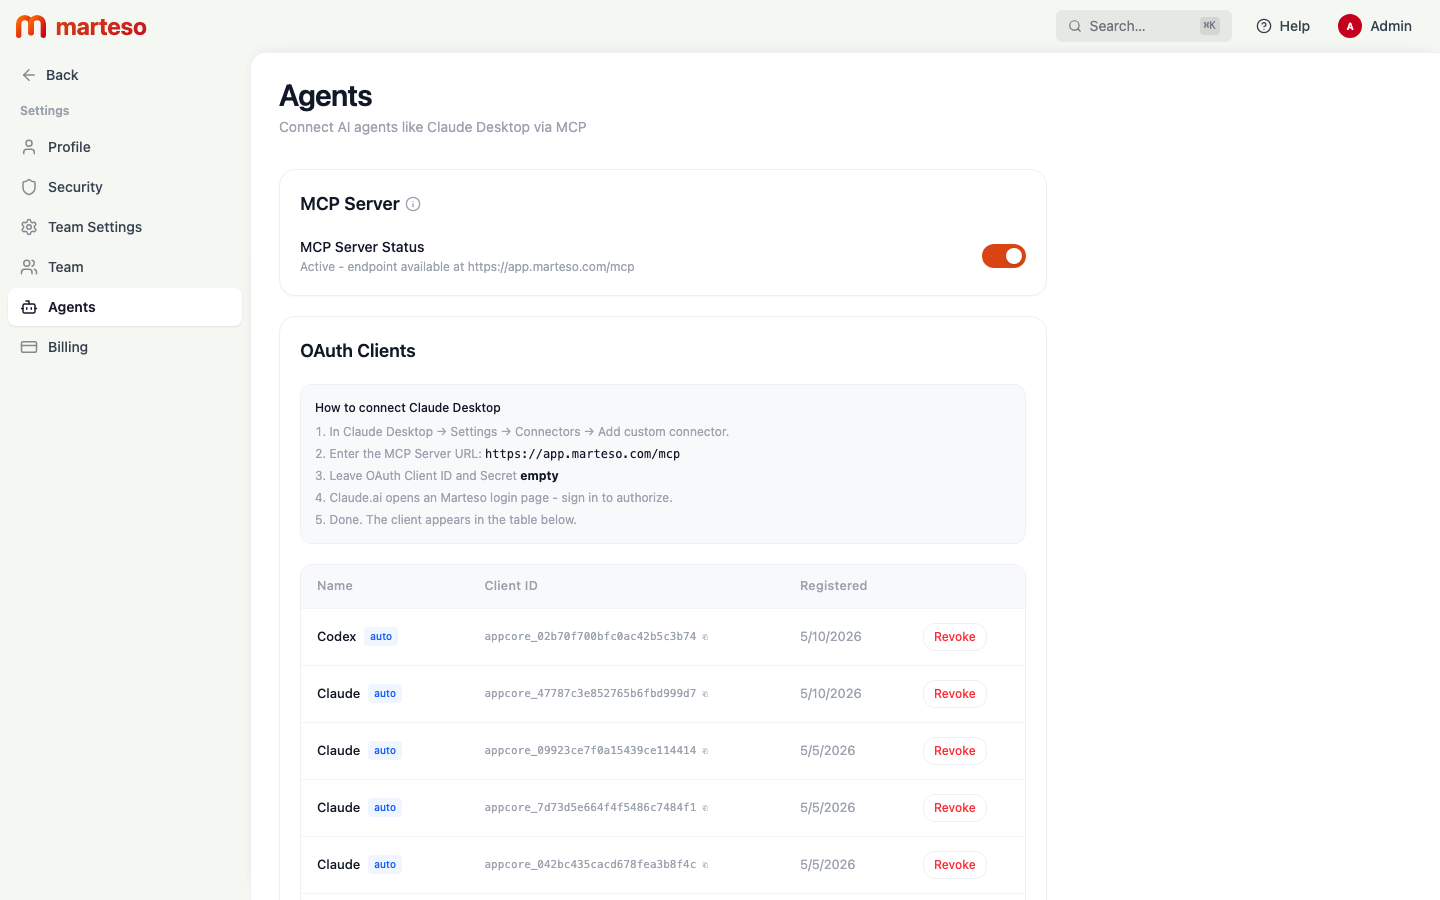Click the search magnifier icon

[x=1075, y=26]
